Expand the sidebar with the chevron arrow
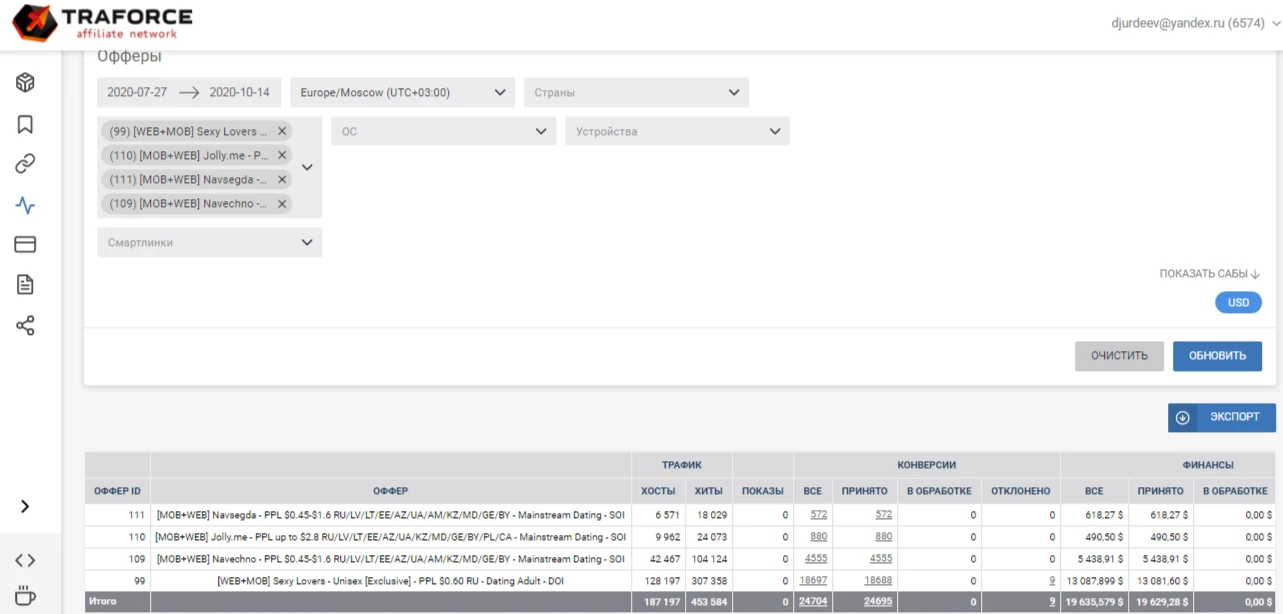Screen dimensions: 1283x614 pos(25,506)
